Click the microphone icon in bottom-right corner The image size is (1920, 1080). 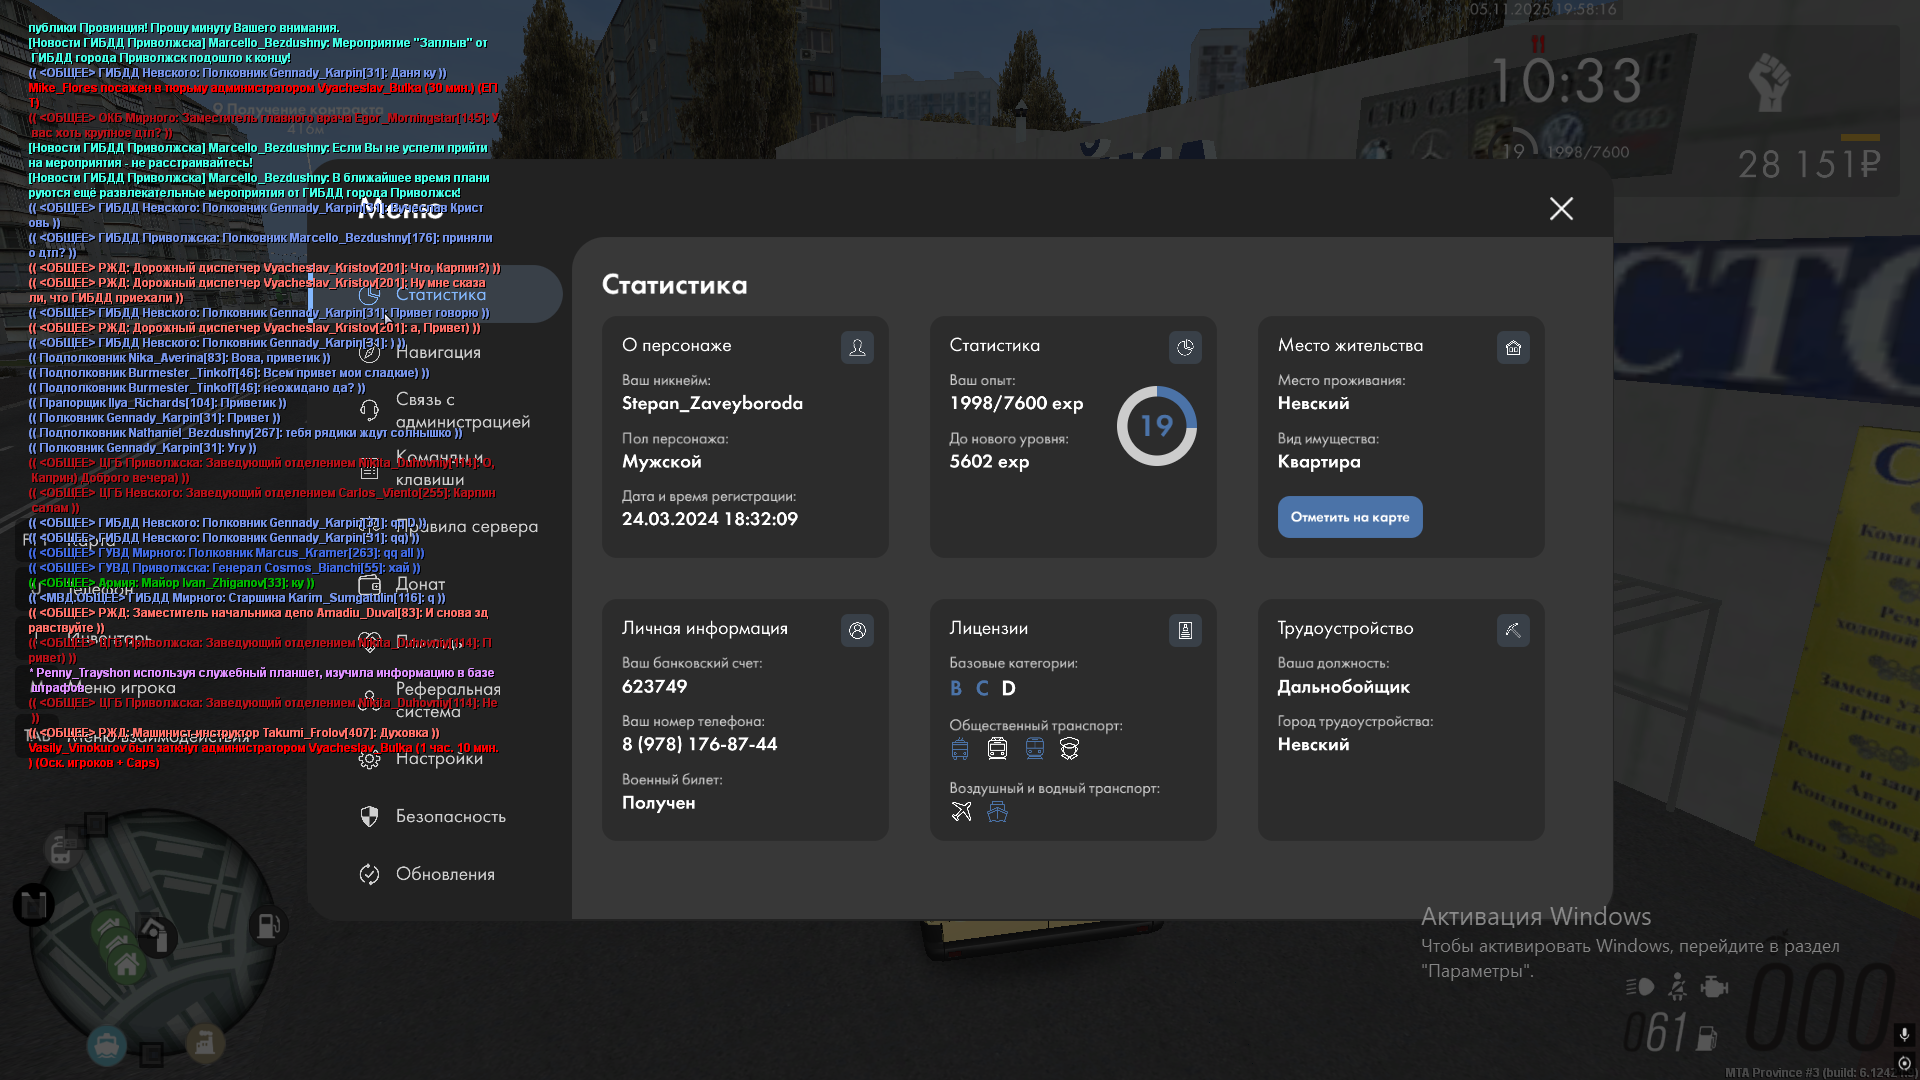tap(1904, 1034)
